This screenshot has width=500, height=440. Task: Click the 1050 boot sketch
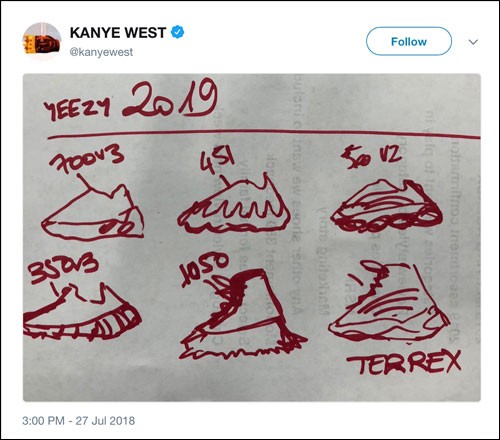(242, 315)
